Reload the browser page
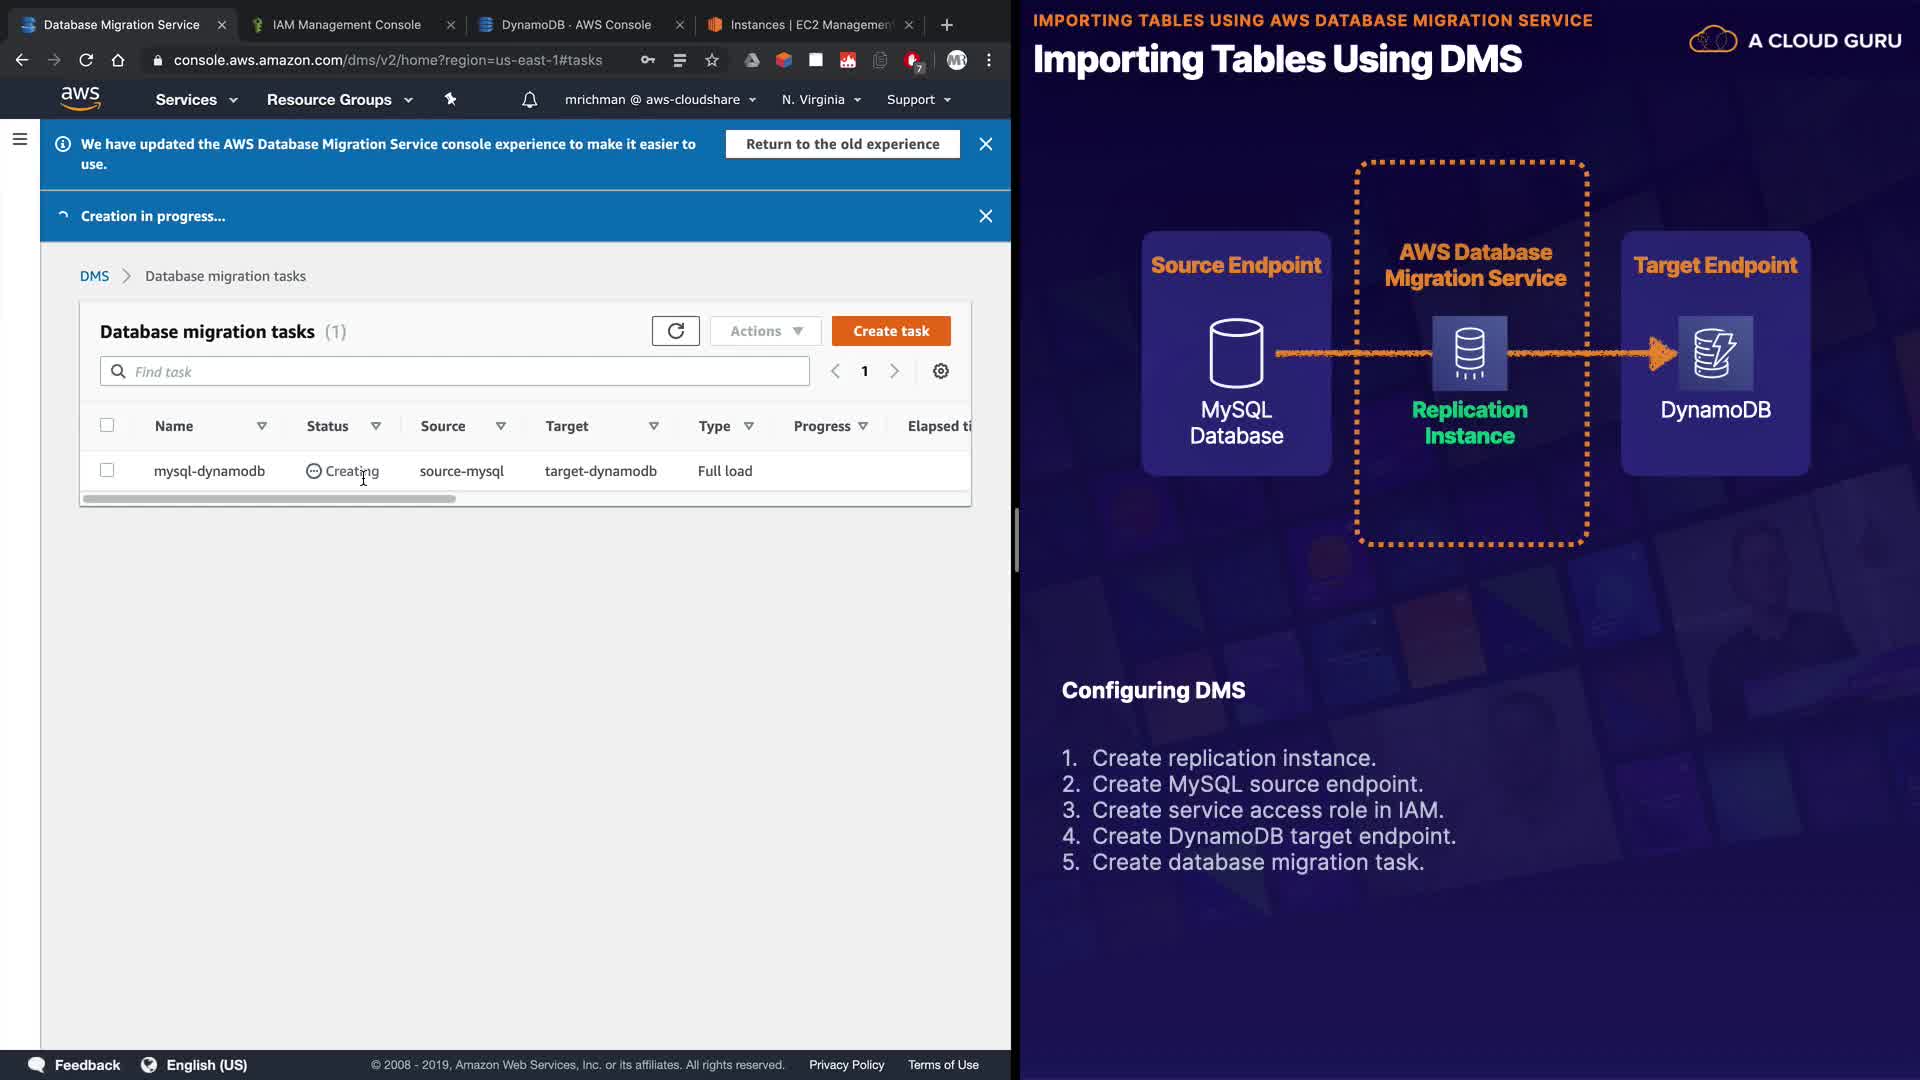The width and height of the screenshot is (1920, 1080). coord(86,60)
